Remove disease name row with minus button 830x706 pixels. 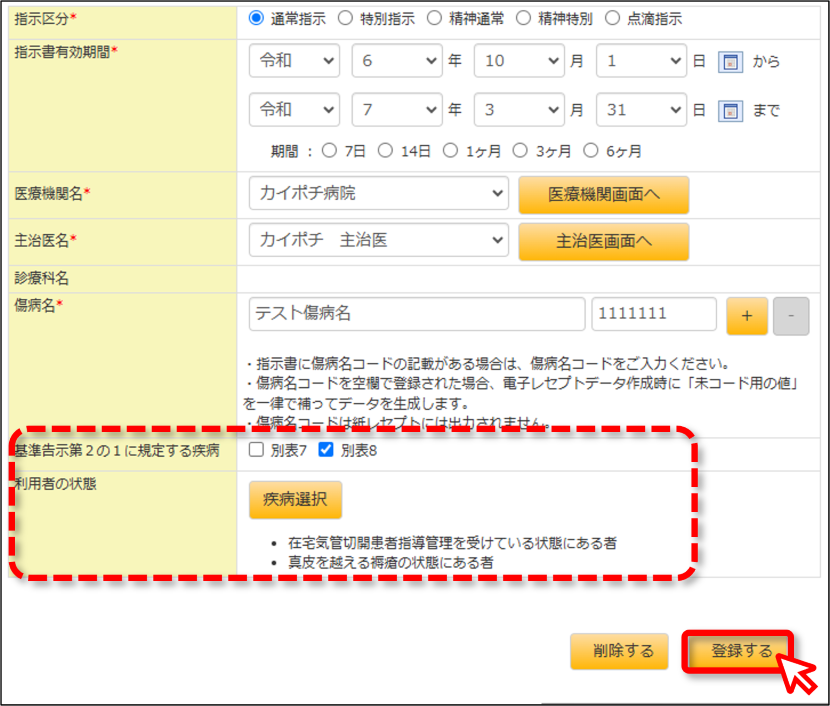coord(791,316)
